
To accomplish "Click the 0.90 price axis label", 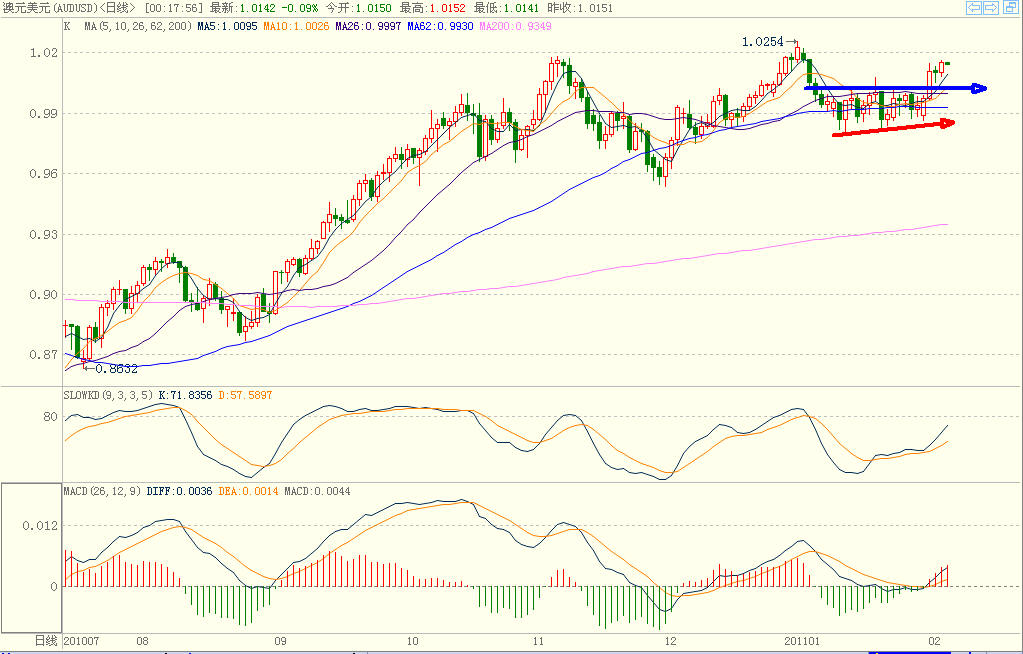I will tap(44, 295).
